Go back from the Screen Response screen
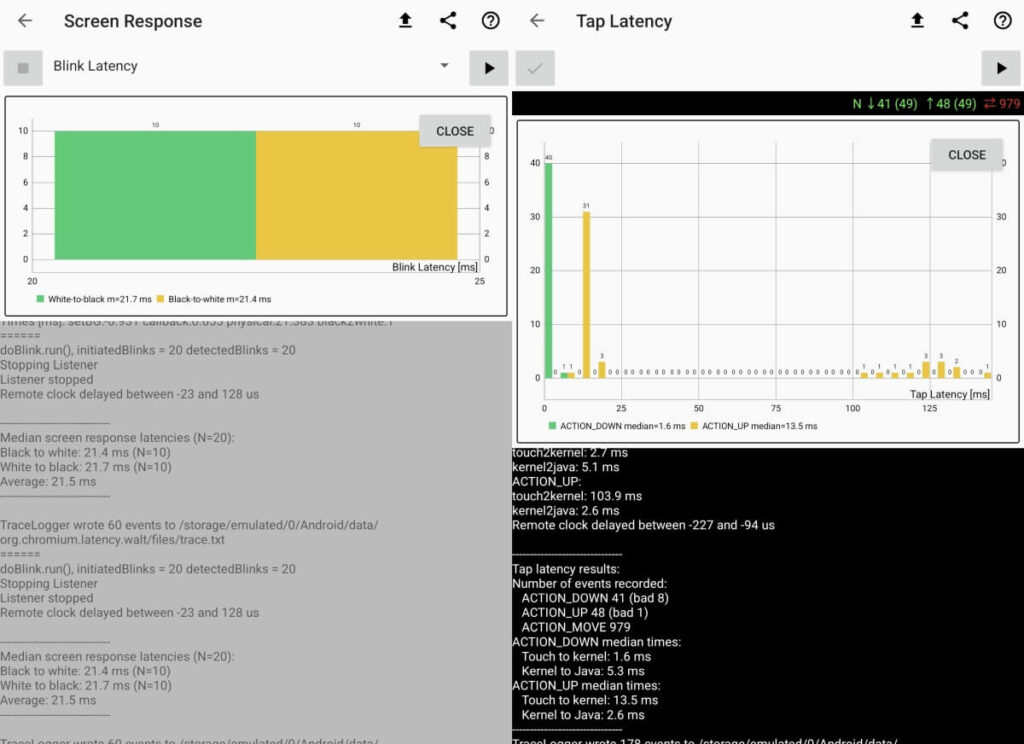Viewport: 1024px width, 744px height. tap(25, 21)
